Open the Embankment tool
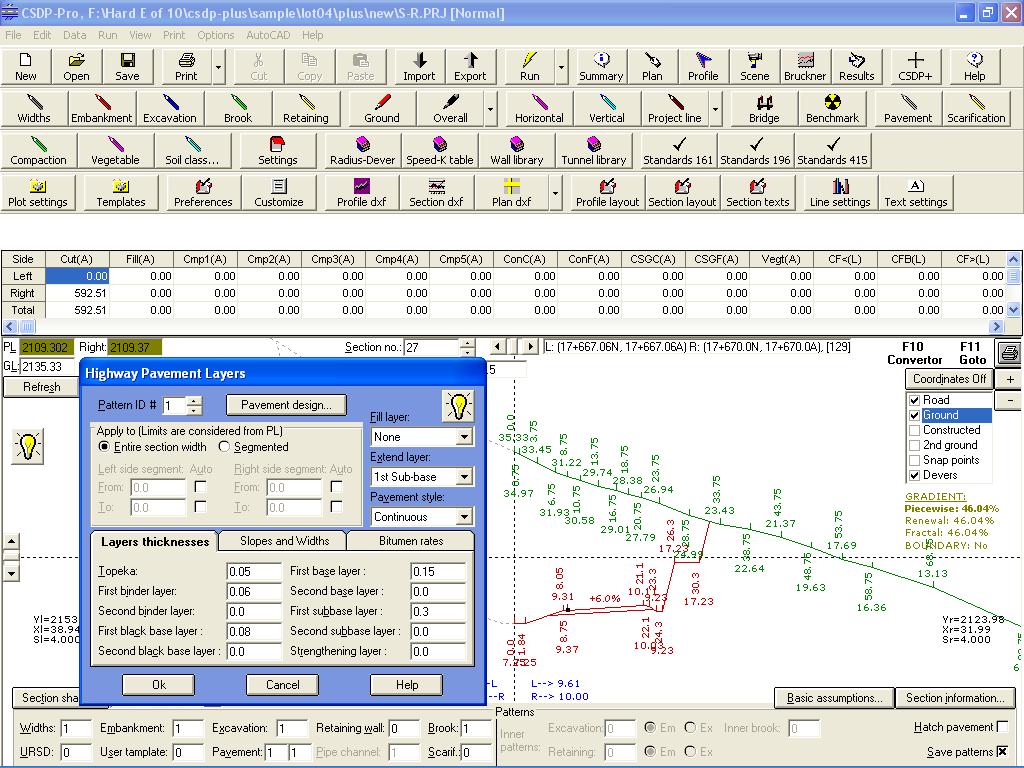 pyautogui.click(x=101, y=108)
